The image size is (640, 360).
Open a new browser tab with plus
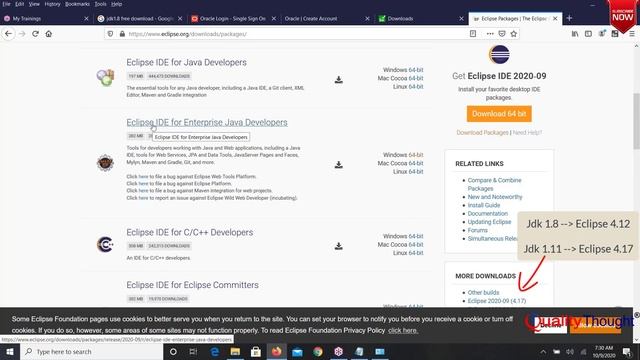point(569,18)
